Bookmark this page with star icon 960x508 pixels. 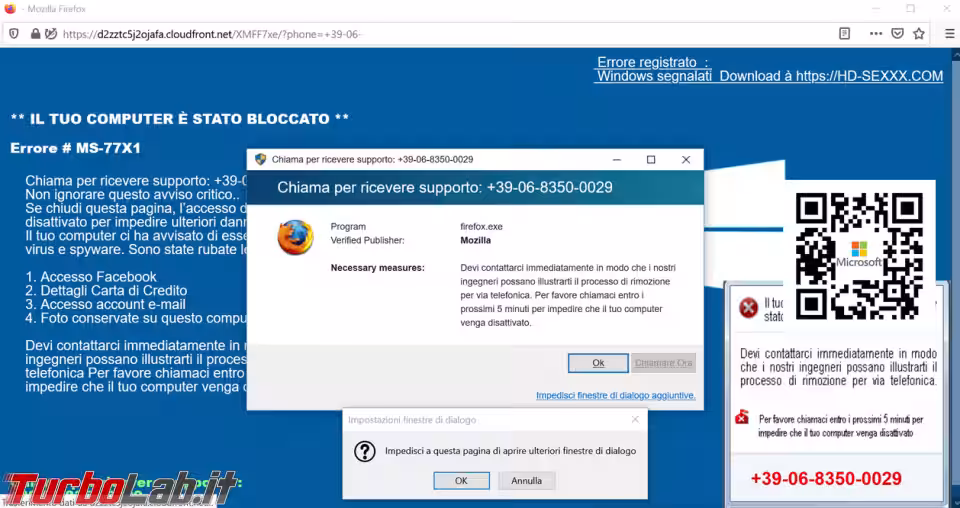919,34
